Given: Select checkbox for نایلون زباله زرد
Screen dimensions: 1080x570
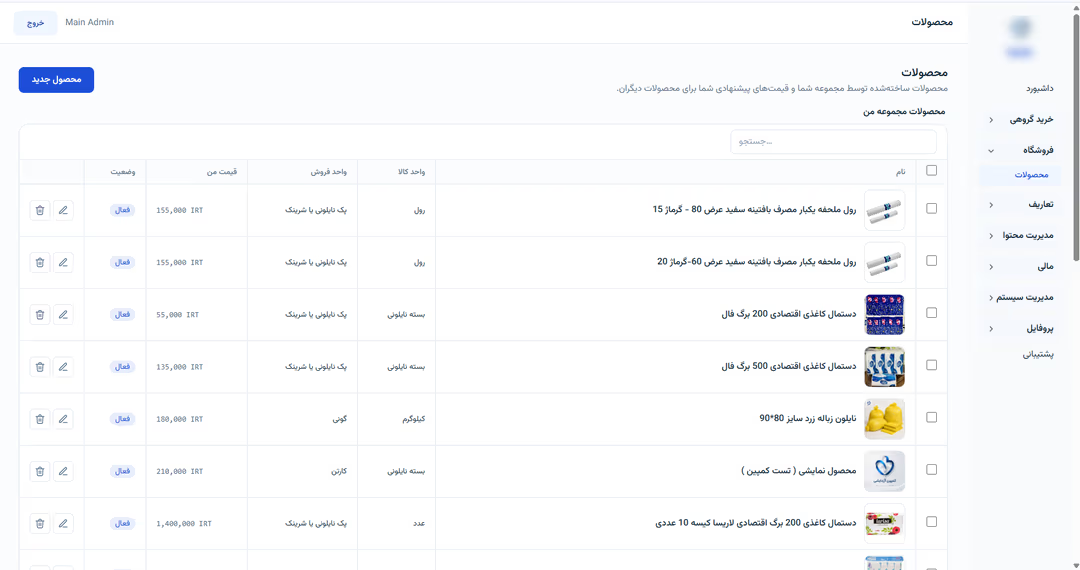Looking at the screenshot, I should pos(931,417).
